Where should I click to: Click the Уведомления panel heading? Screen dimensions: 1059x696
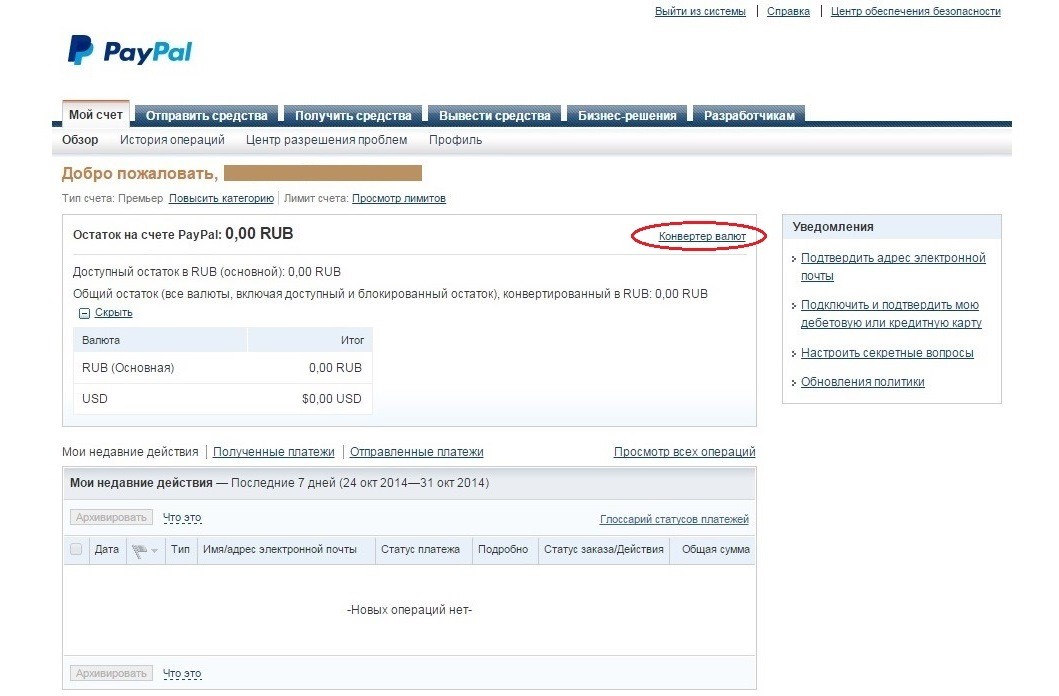[833, 227]
